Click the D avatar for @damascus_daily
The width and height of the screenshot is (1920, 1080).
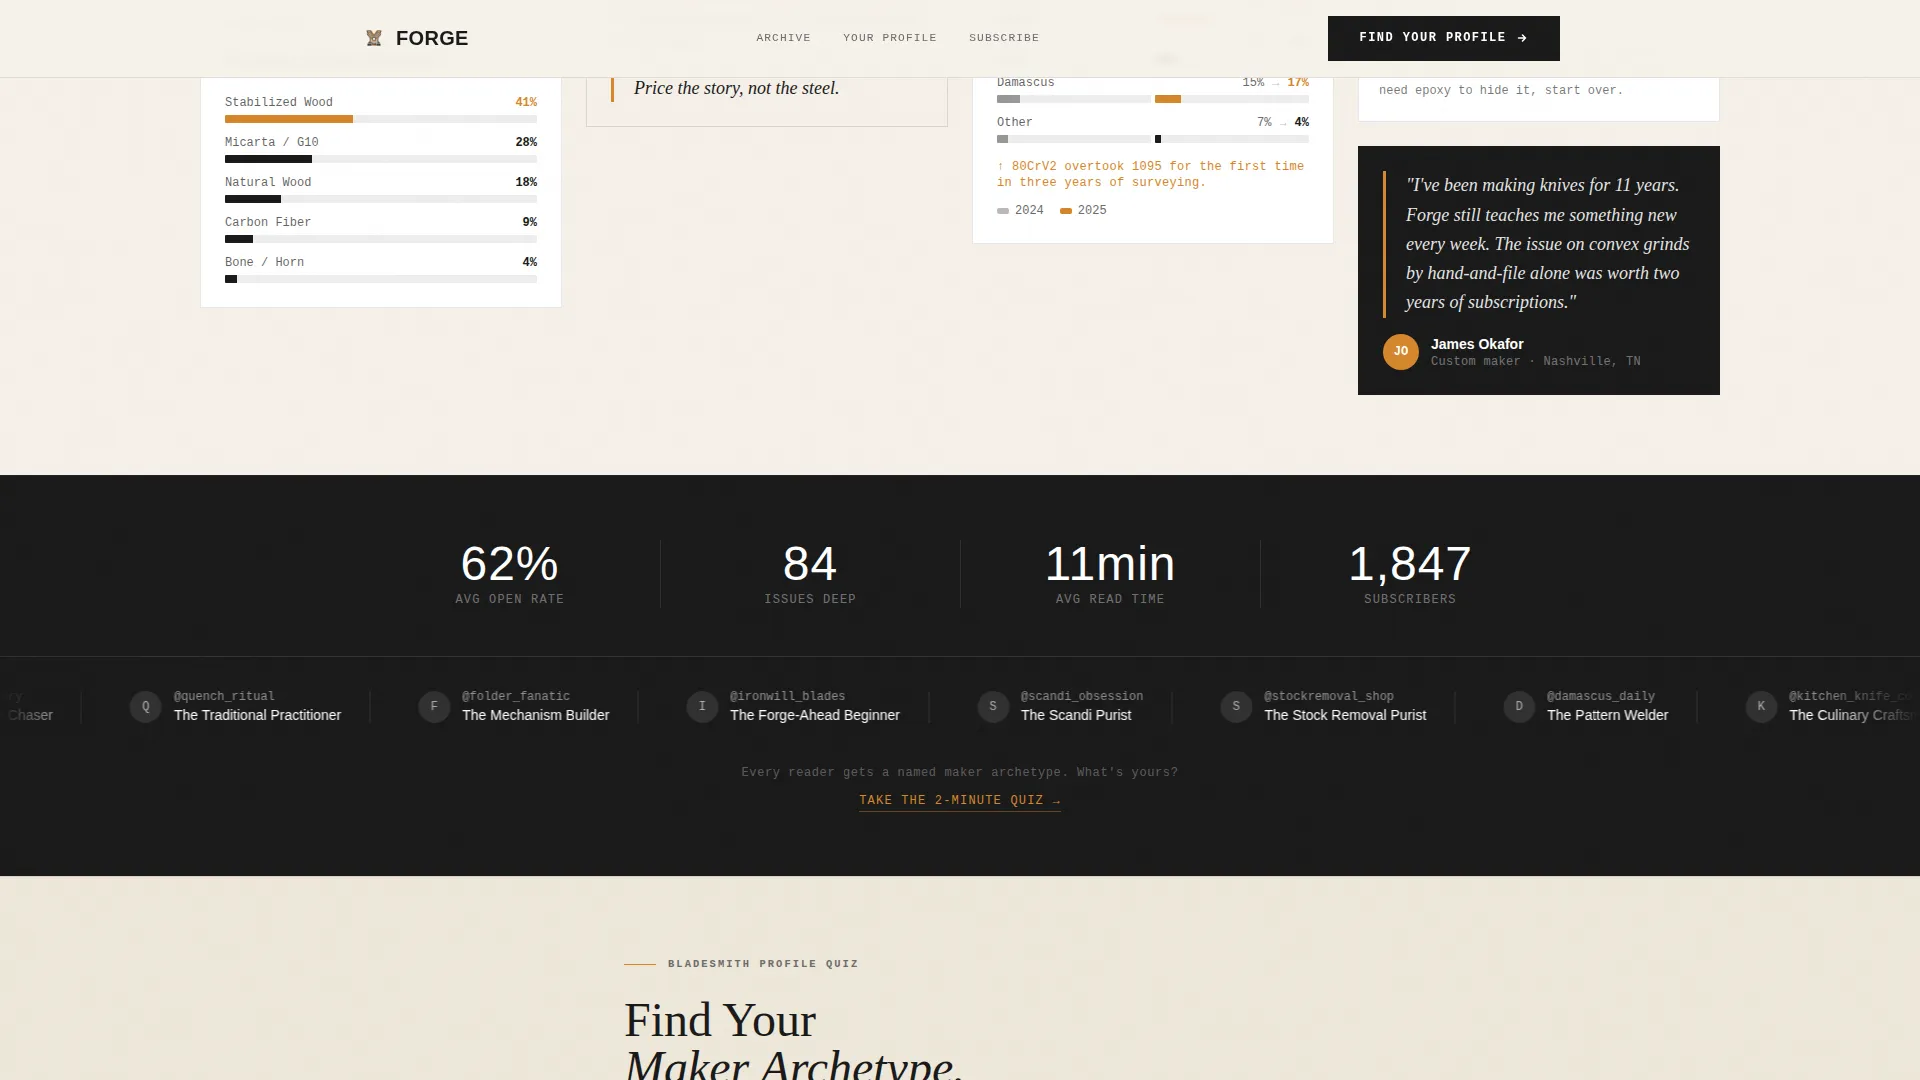click(1519, 706)
